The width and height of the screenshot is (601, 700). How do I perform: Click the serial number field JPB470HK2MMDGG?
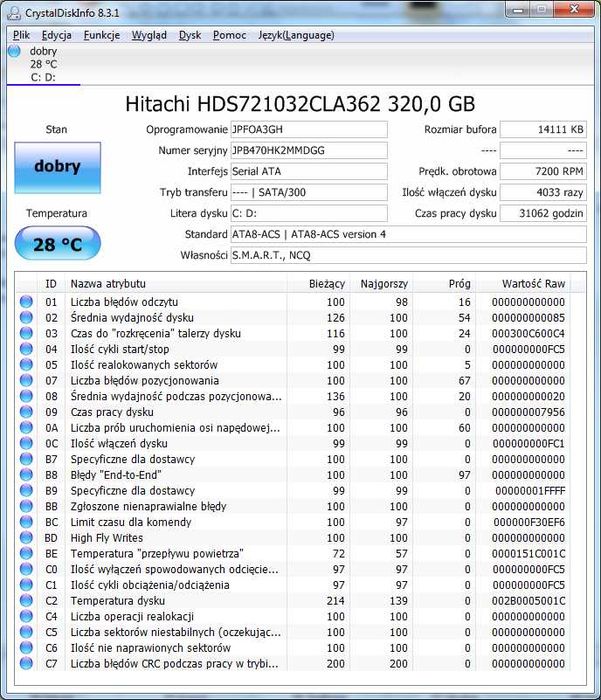(x=309, y=150)
